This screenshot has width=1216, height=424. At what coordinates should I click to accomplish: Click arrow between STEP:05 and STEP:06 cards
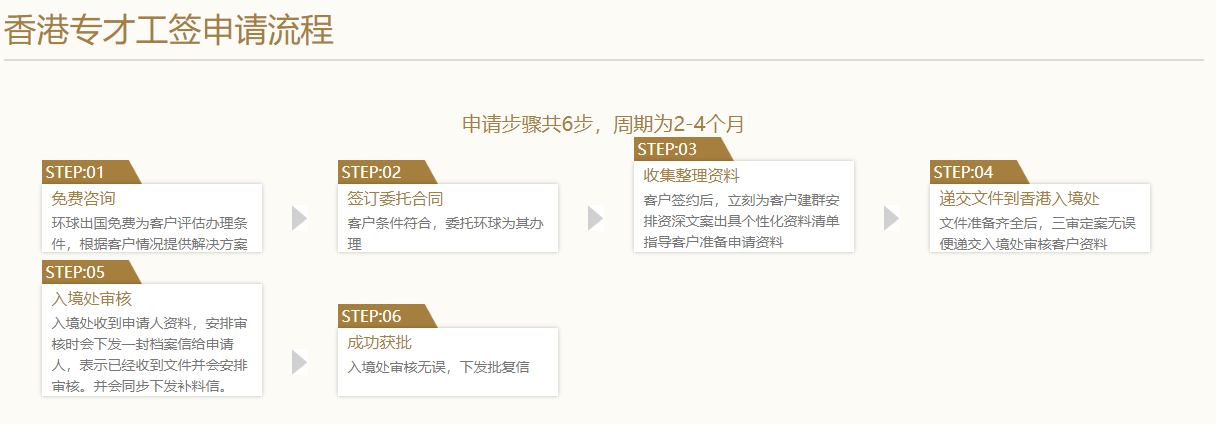[299, 362]
